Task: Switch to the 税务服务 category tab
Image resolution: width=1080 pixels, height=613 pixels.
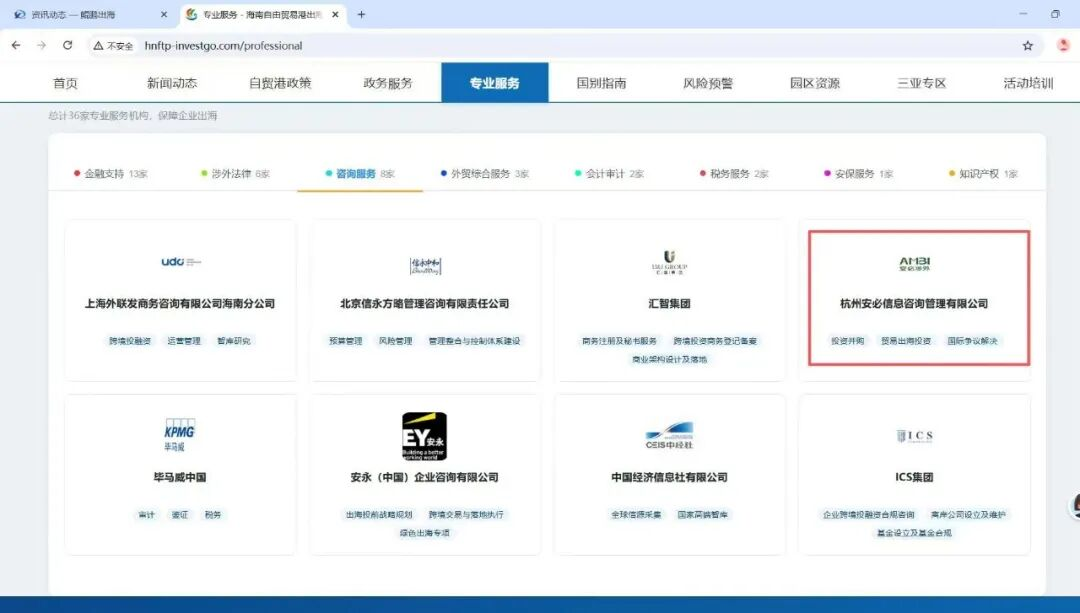Action: point(734,174)
